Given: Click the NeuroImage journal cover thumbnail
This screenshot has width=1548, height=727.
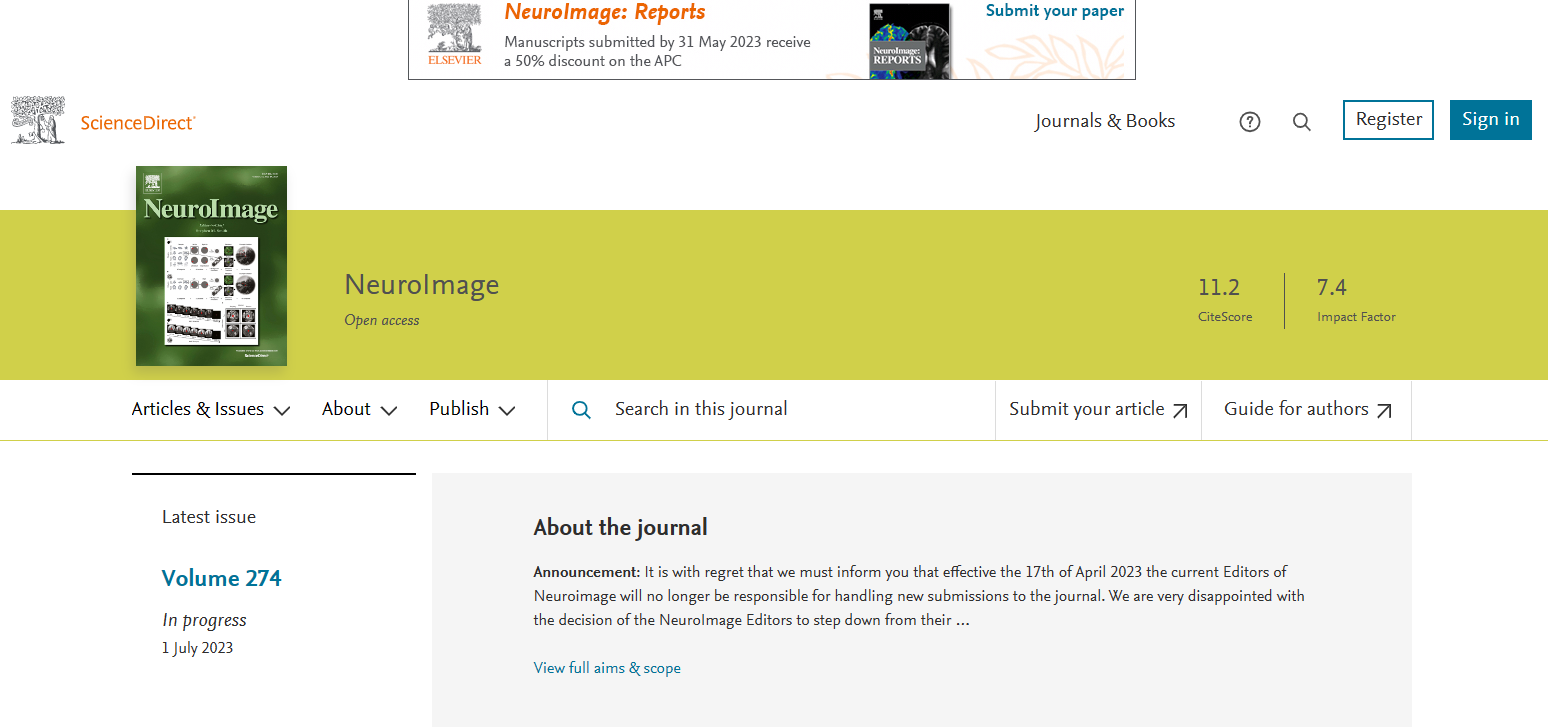Looking at the screenshot, I should (211, 266).
